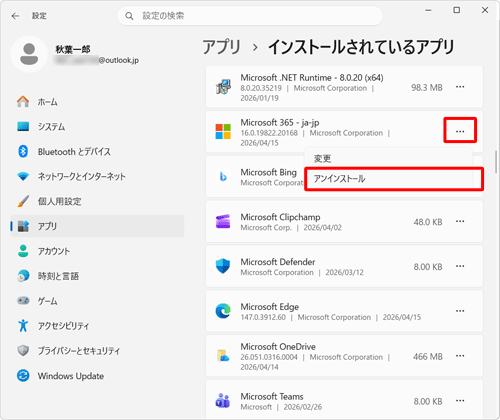
Task: Select the アクセシビリティ sidebar icon
Action: pyautogui.click(x=23, y=326)
